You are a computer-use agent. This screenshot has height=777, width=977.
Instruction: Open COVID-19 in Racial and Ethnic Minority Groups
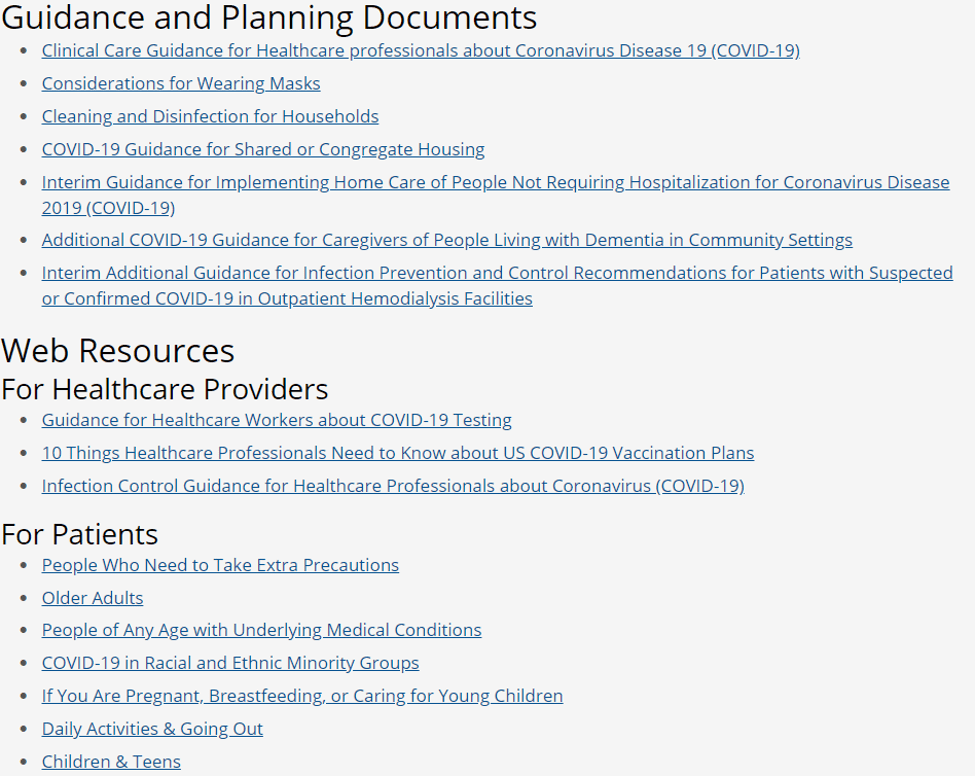pos(230,664)
